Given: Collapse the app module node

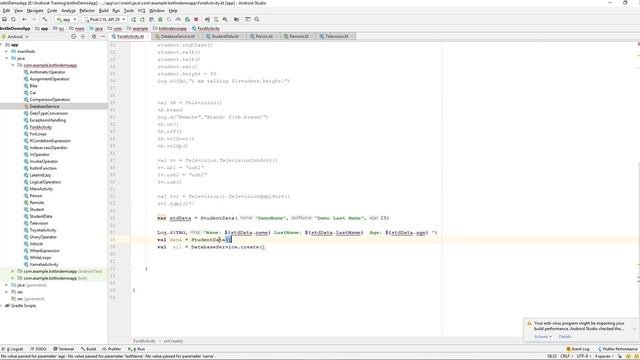Looking at the screenshot, I should tap(2, 44).
